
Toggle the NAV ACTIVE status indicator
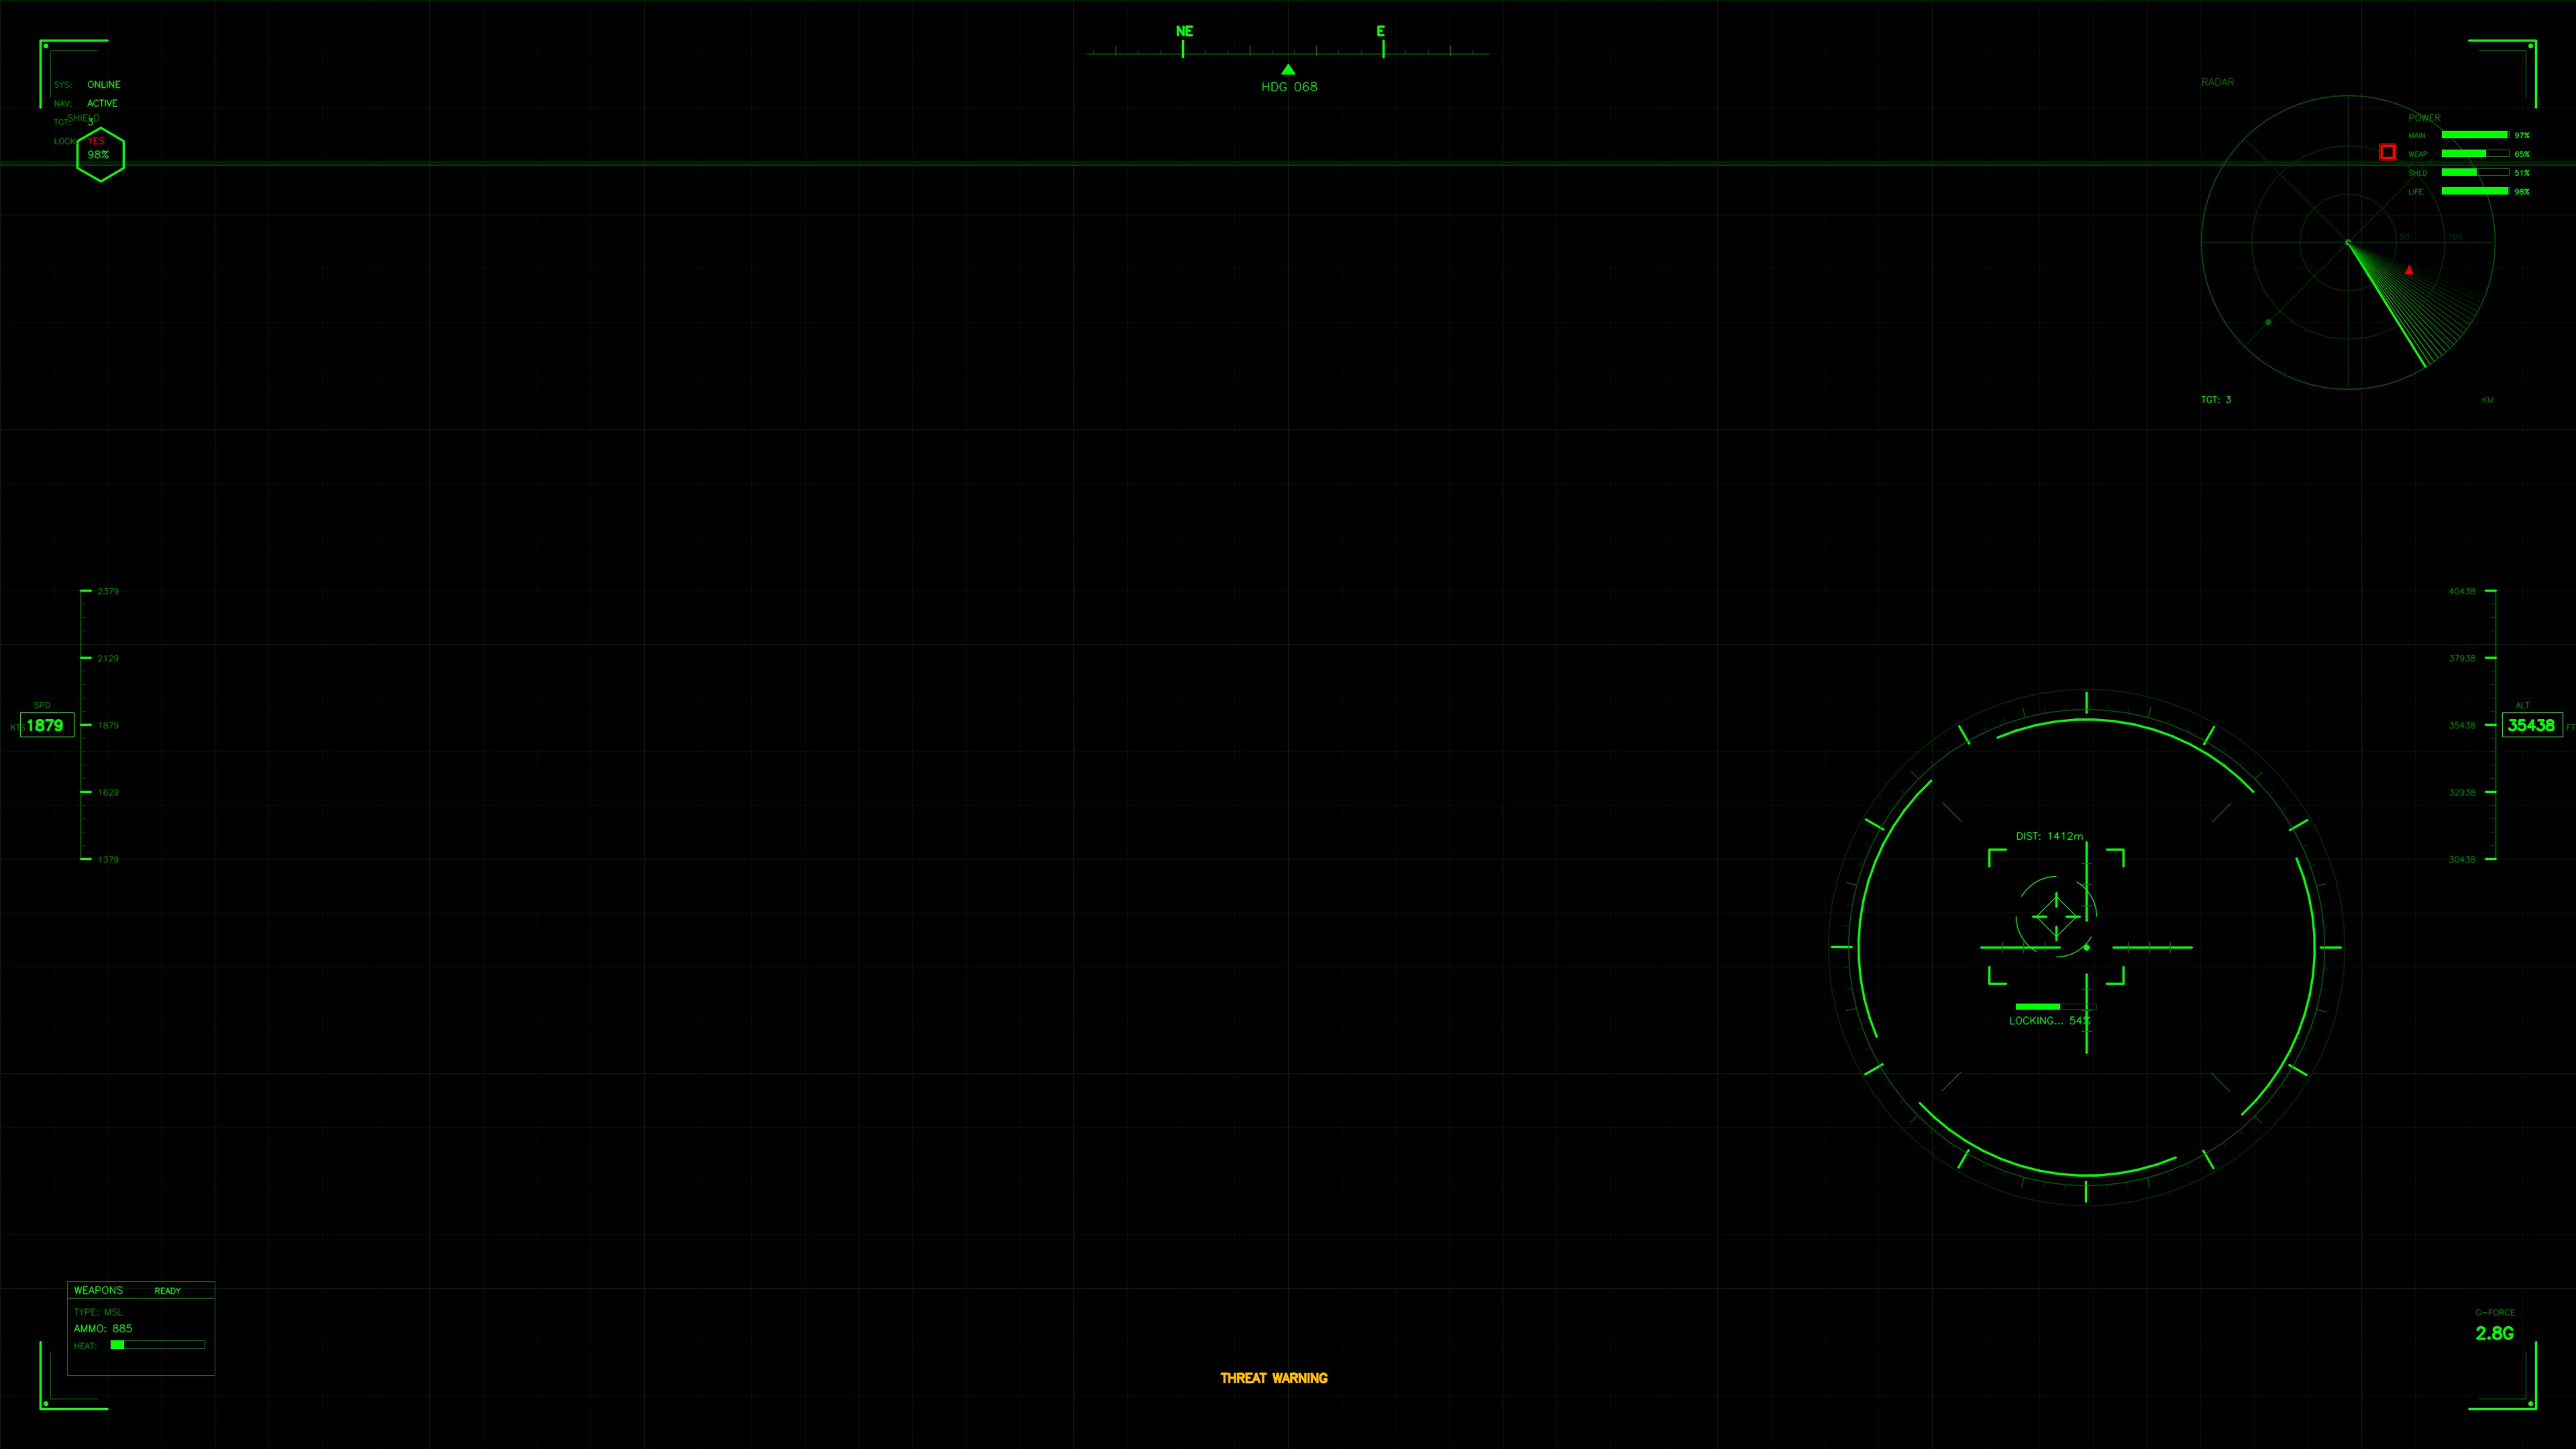tap(102, 103)
